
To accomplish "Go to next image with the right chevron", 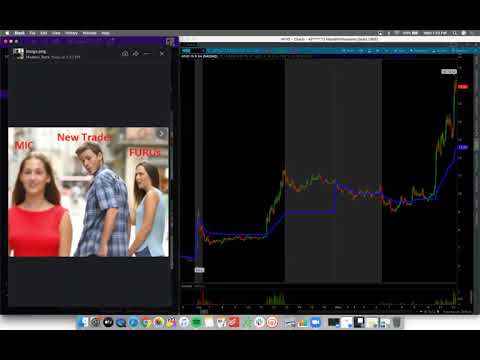I will pos(161,134).
